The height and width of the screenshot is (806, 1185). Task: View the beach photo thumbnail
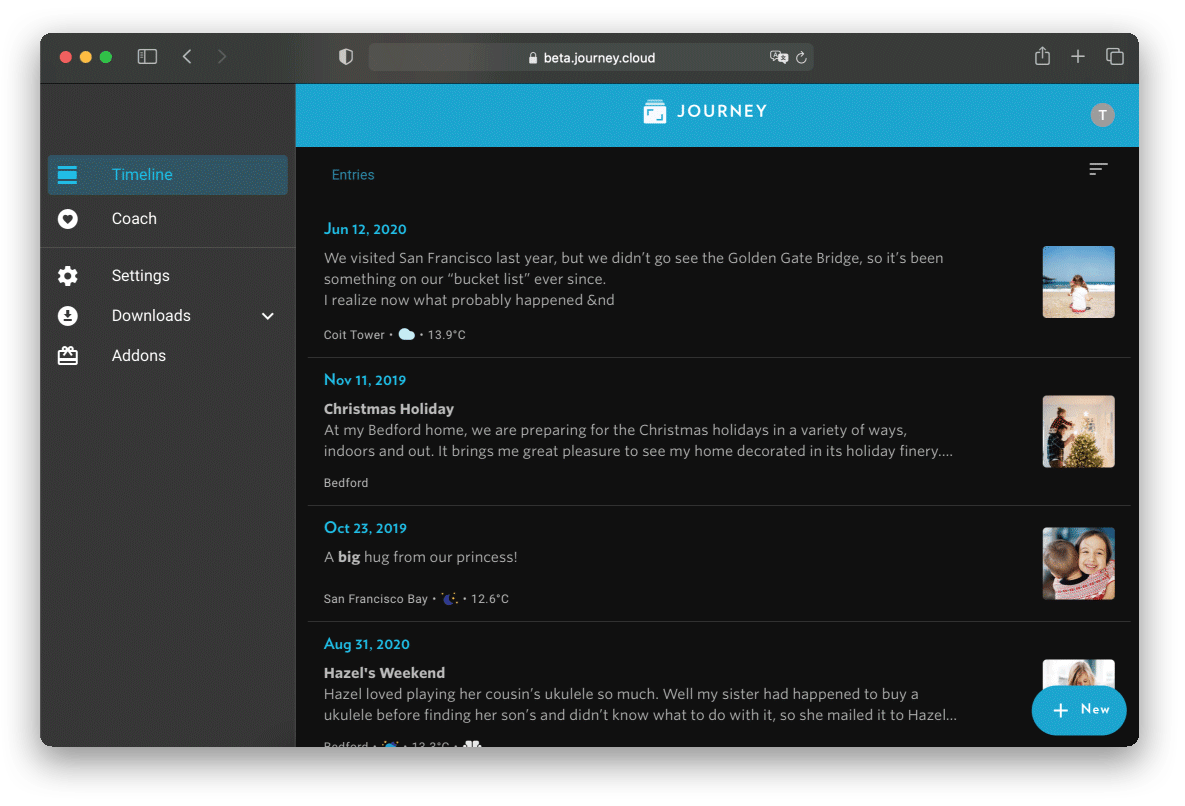coord(1078,282)
